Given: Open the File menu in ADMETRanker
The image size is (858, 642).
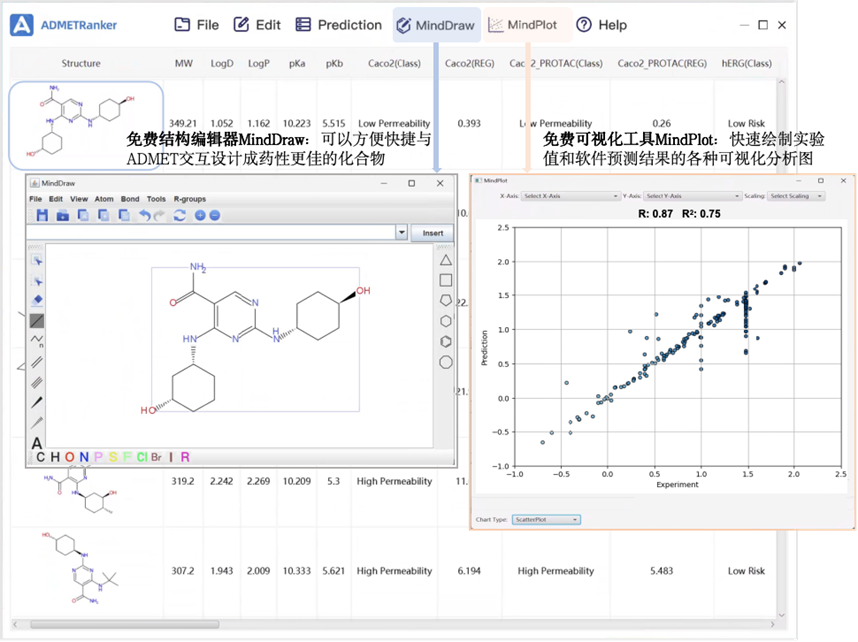Looking at the screenshot, I should 196,25.
